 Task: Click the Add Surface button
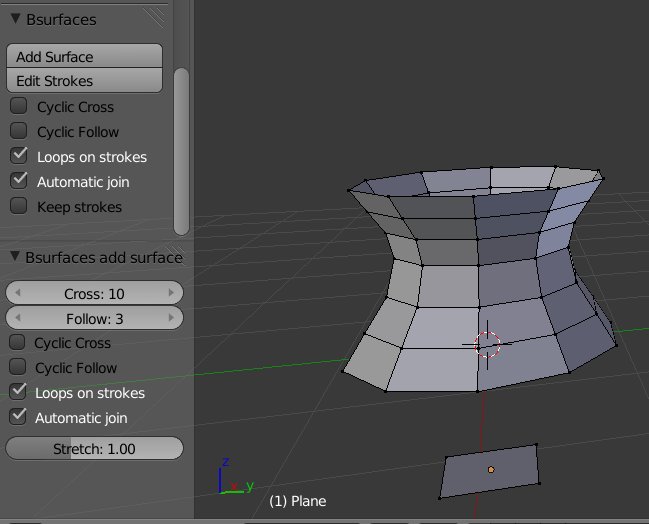(84, 57)
